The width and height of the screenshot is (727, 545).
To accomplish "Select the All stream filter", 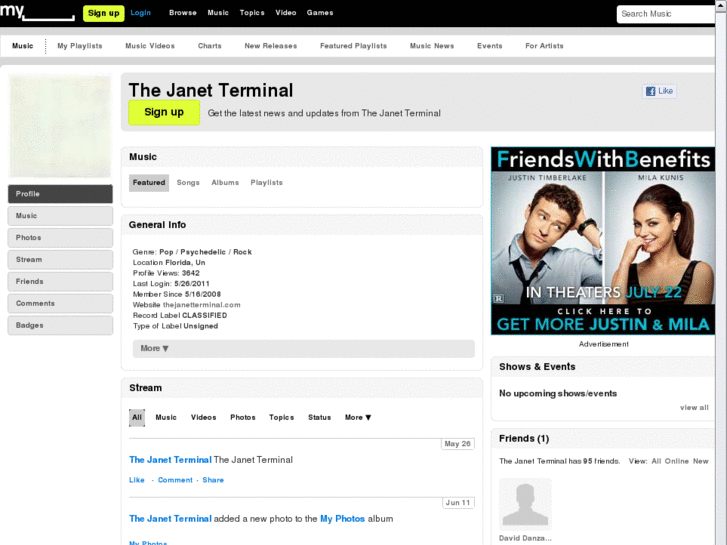I will [x=137, y=417].
